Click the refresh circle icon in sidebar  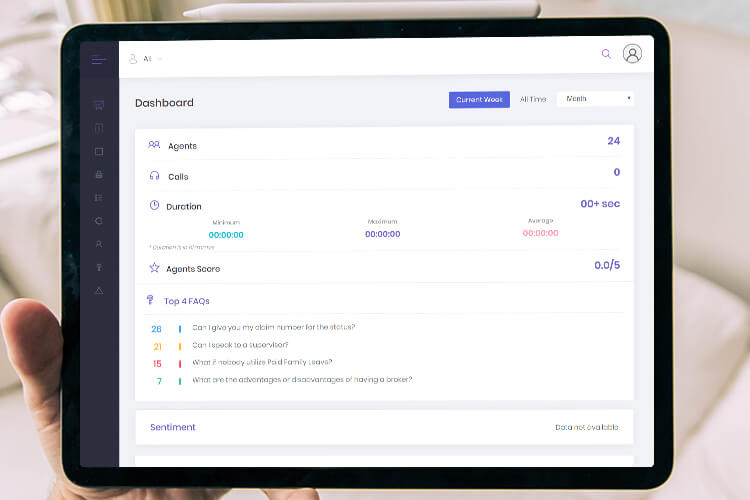click(98, 220)
